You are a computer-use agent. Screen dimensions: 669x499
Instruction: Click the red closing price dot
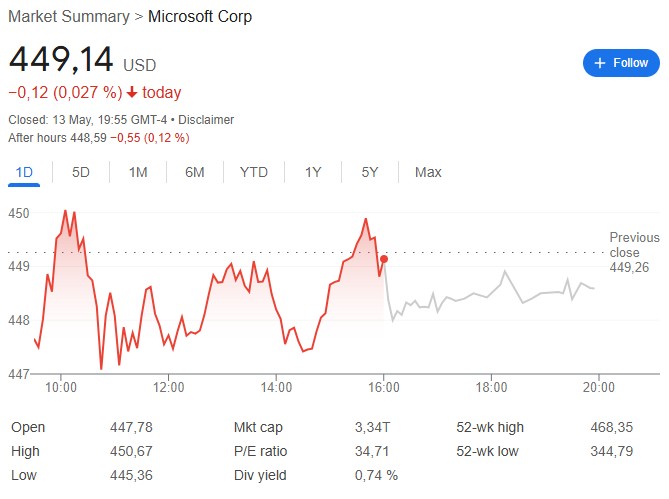384,258
